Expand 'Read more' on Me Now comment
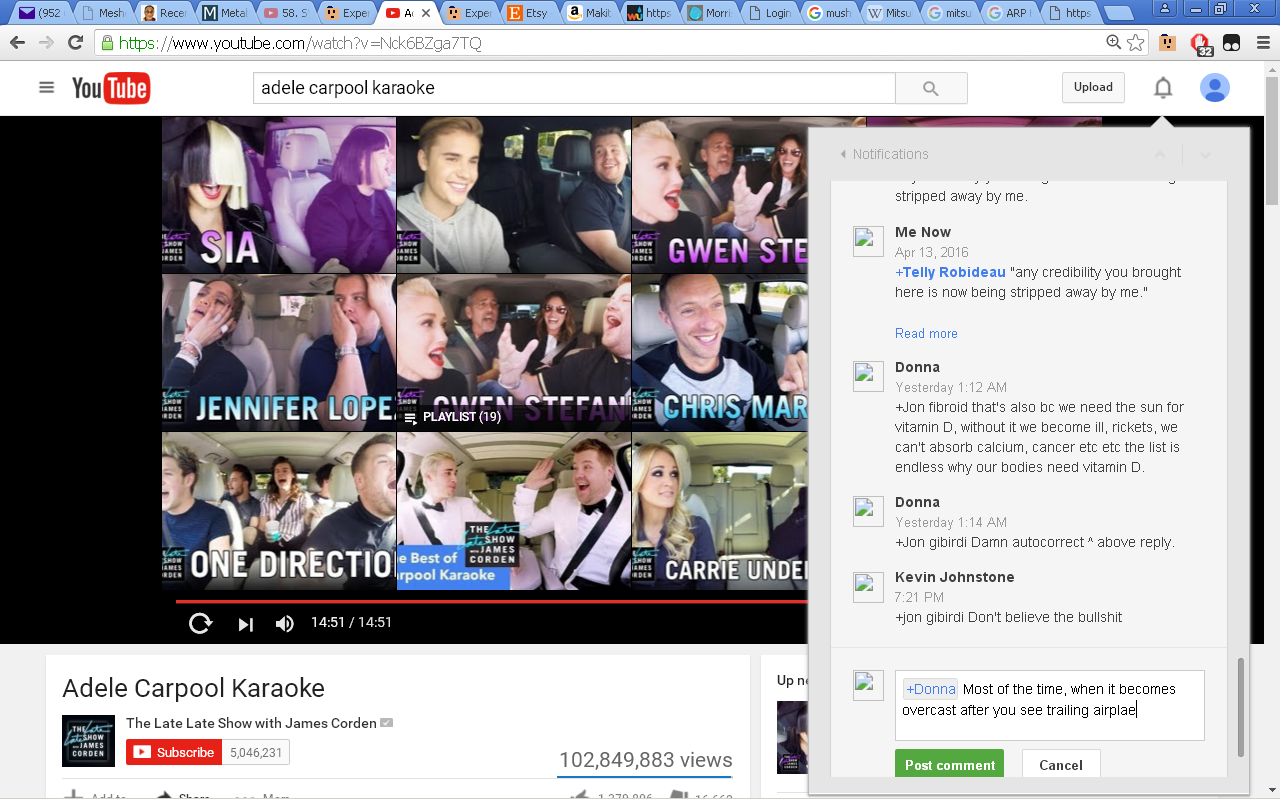Viewport: 1280px width, 800px height. click(926, 333)
